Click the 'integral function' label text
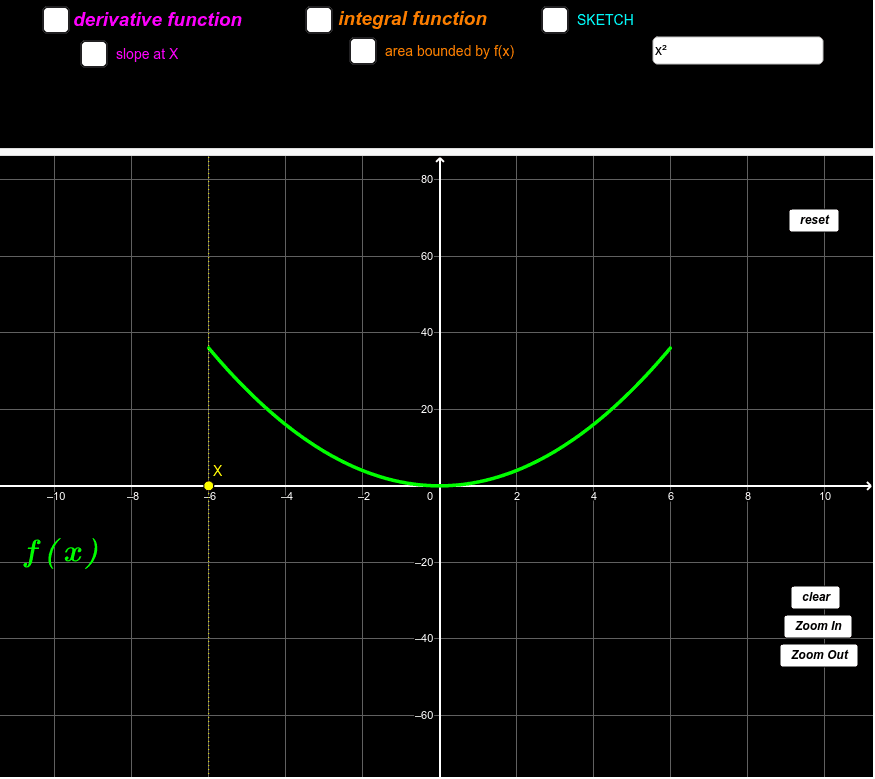 click(412, 19)
